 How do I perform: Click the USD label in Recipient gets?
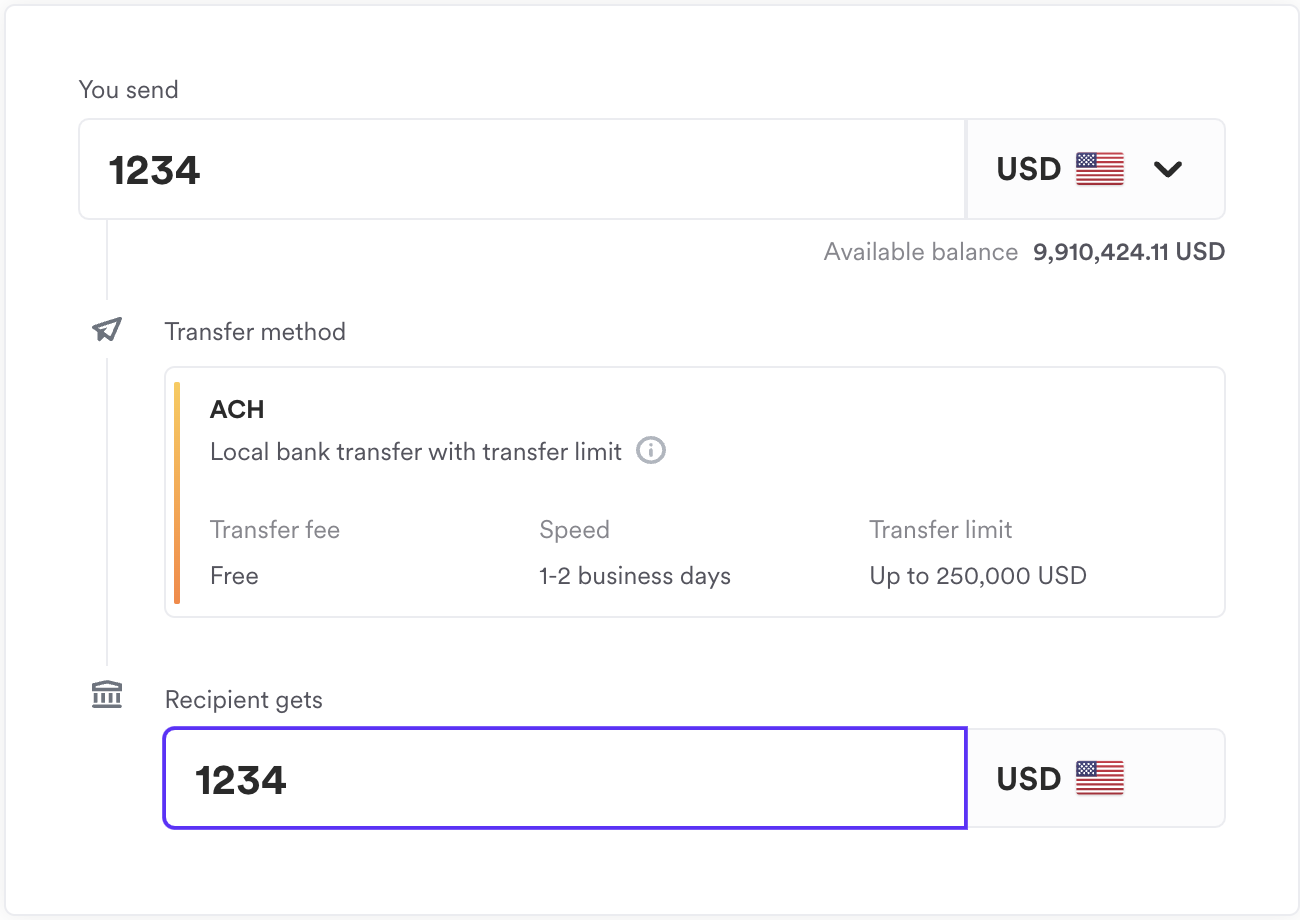pyautogui.click(x=1028, y=778)
